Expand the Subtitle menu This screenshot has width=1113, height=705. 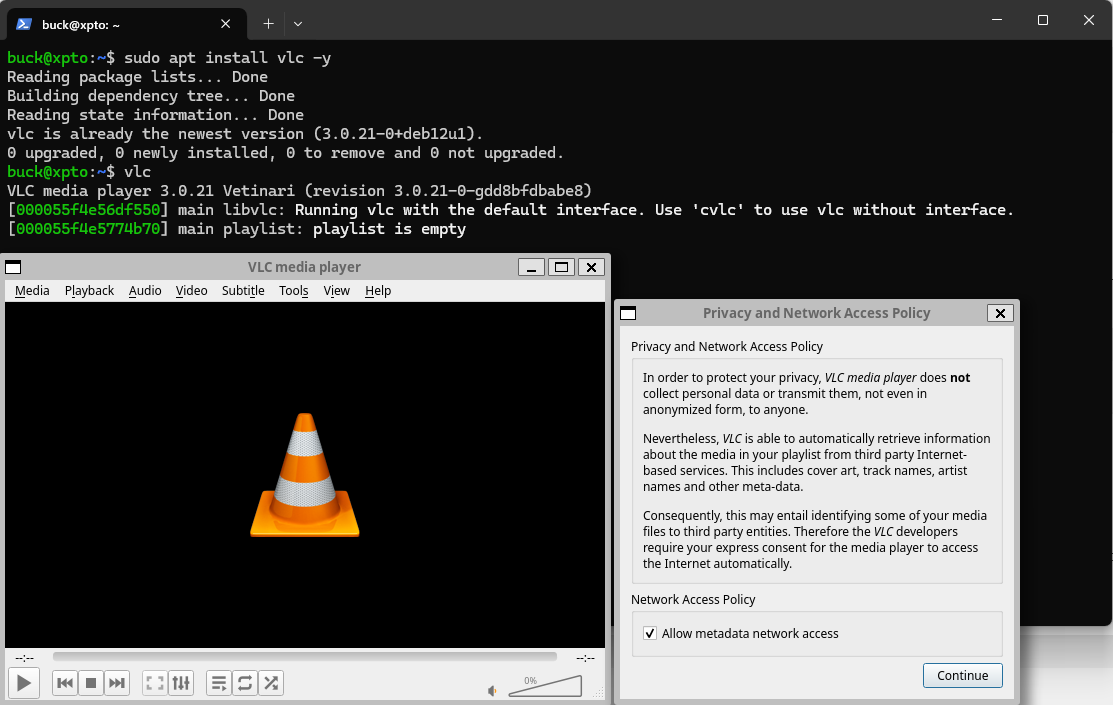pos(243,291)
